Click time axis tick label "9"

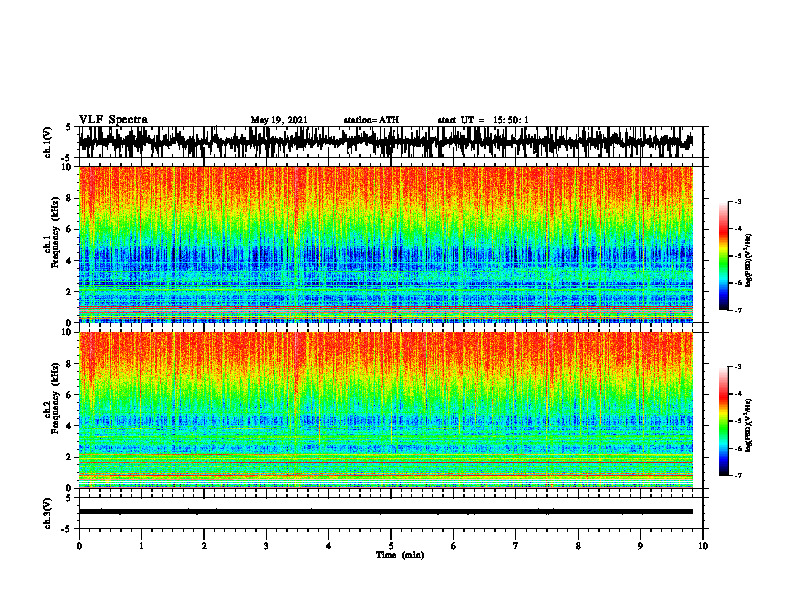pos(640,546)
